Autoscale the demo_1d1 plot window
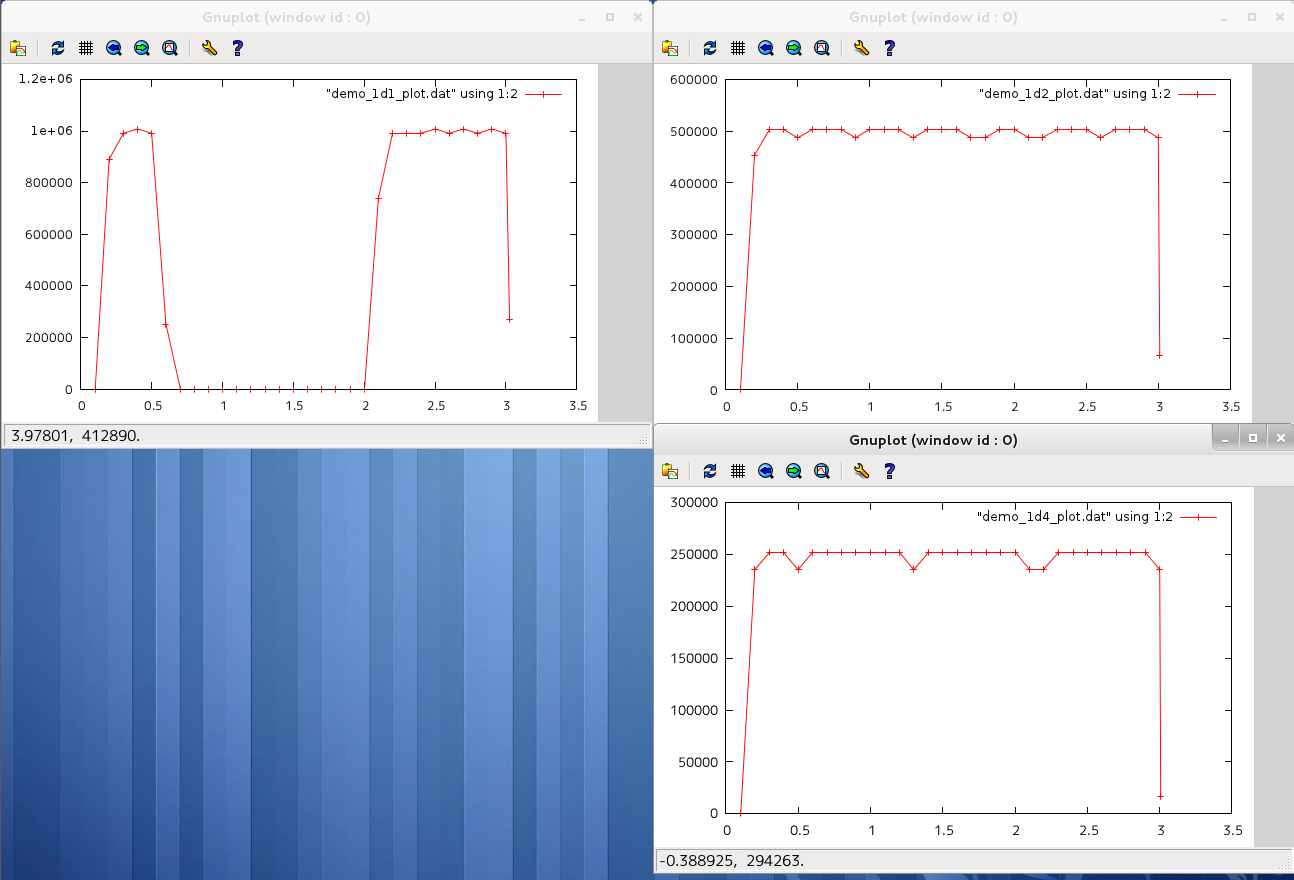The image size is (1294, 880). [170, 47]
